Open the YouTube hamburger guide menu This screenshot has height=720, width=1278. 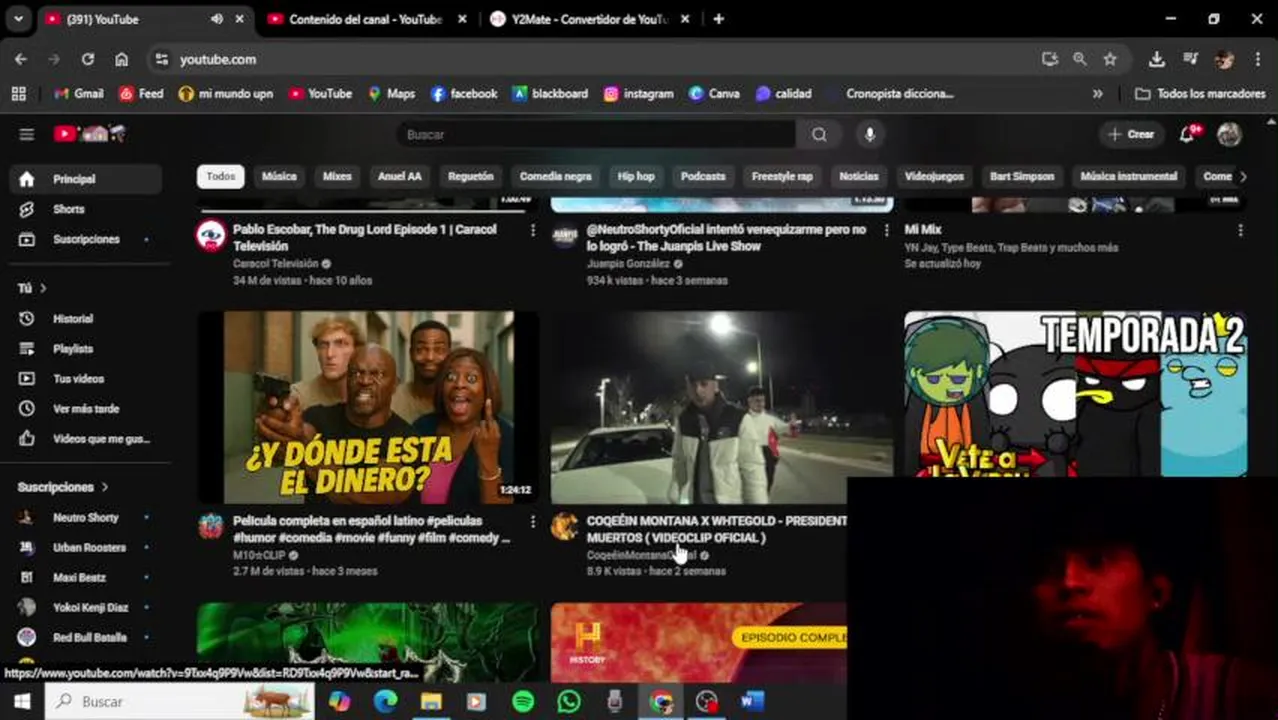tap(27, 134)
